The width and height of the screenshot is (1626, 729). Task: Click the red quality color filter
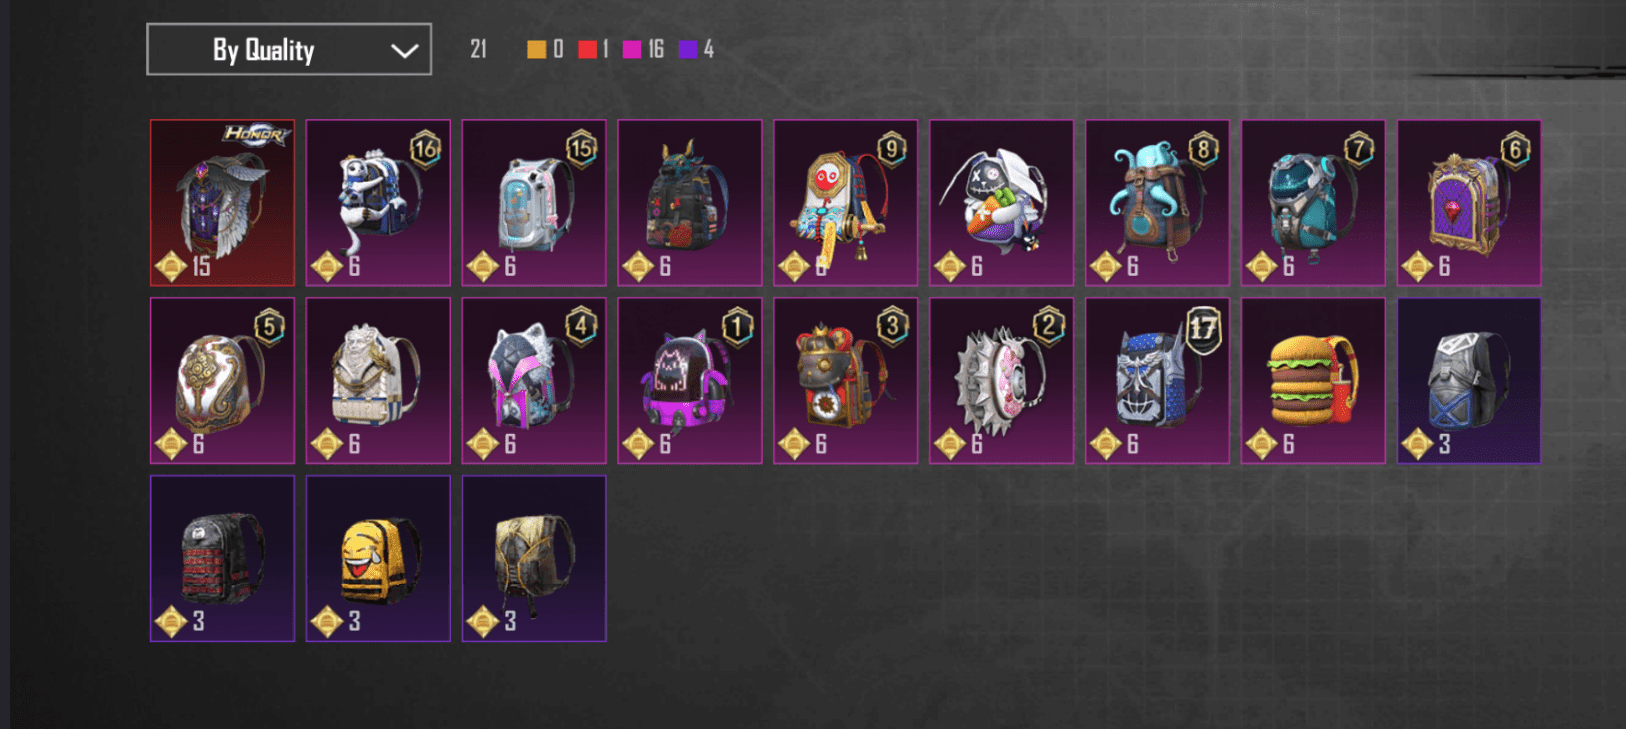coord(587,49)
